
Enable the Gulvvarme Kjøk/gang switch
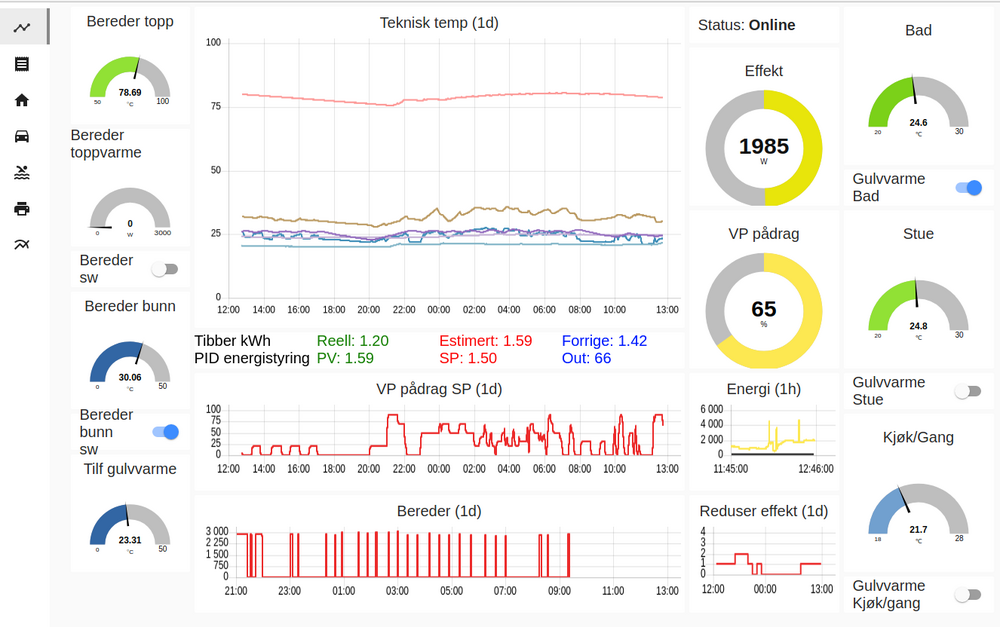pos(968,595)
